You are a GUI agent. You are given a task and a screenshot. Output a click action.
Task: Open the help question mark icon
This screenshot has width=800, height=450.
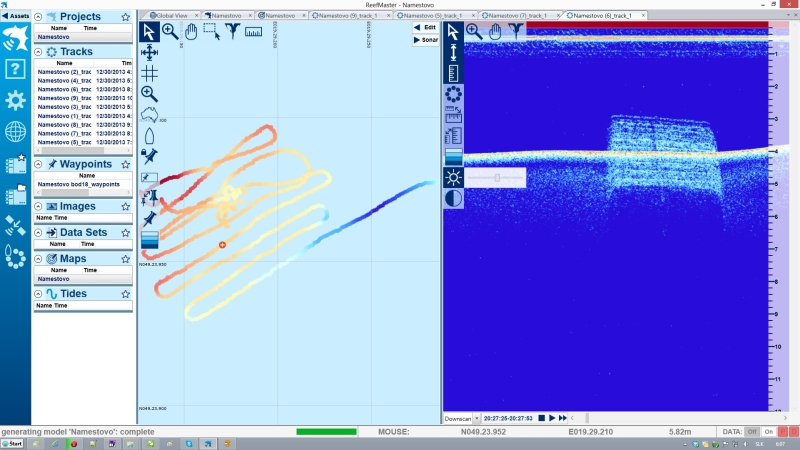[15, 69]
